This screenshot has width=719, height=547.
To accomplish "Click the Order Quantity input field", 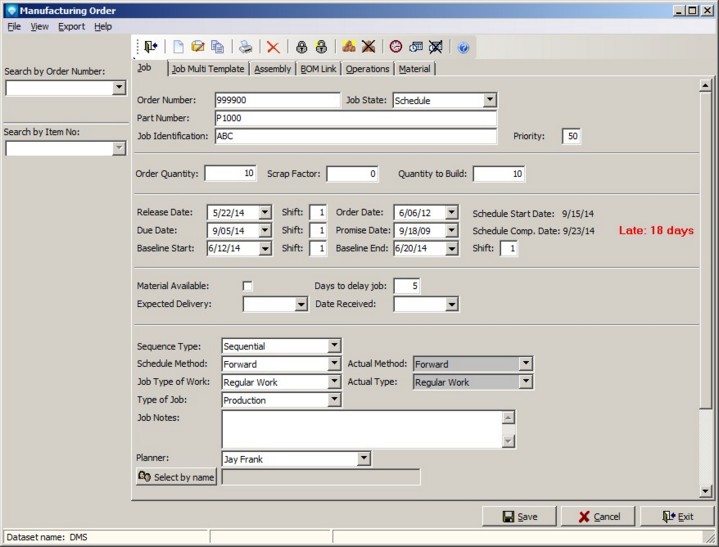I will click(x=230, y=174).
